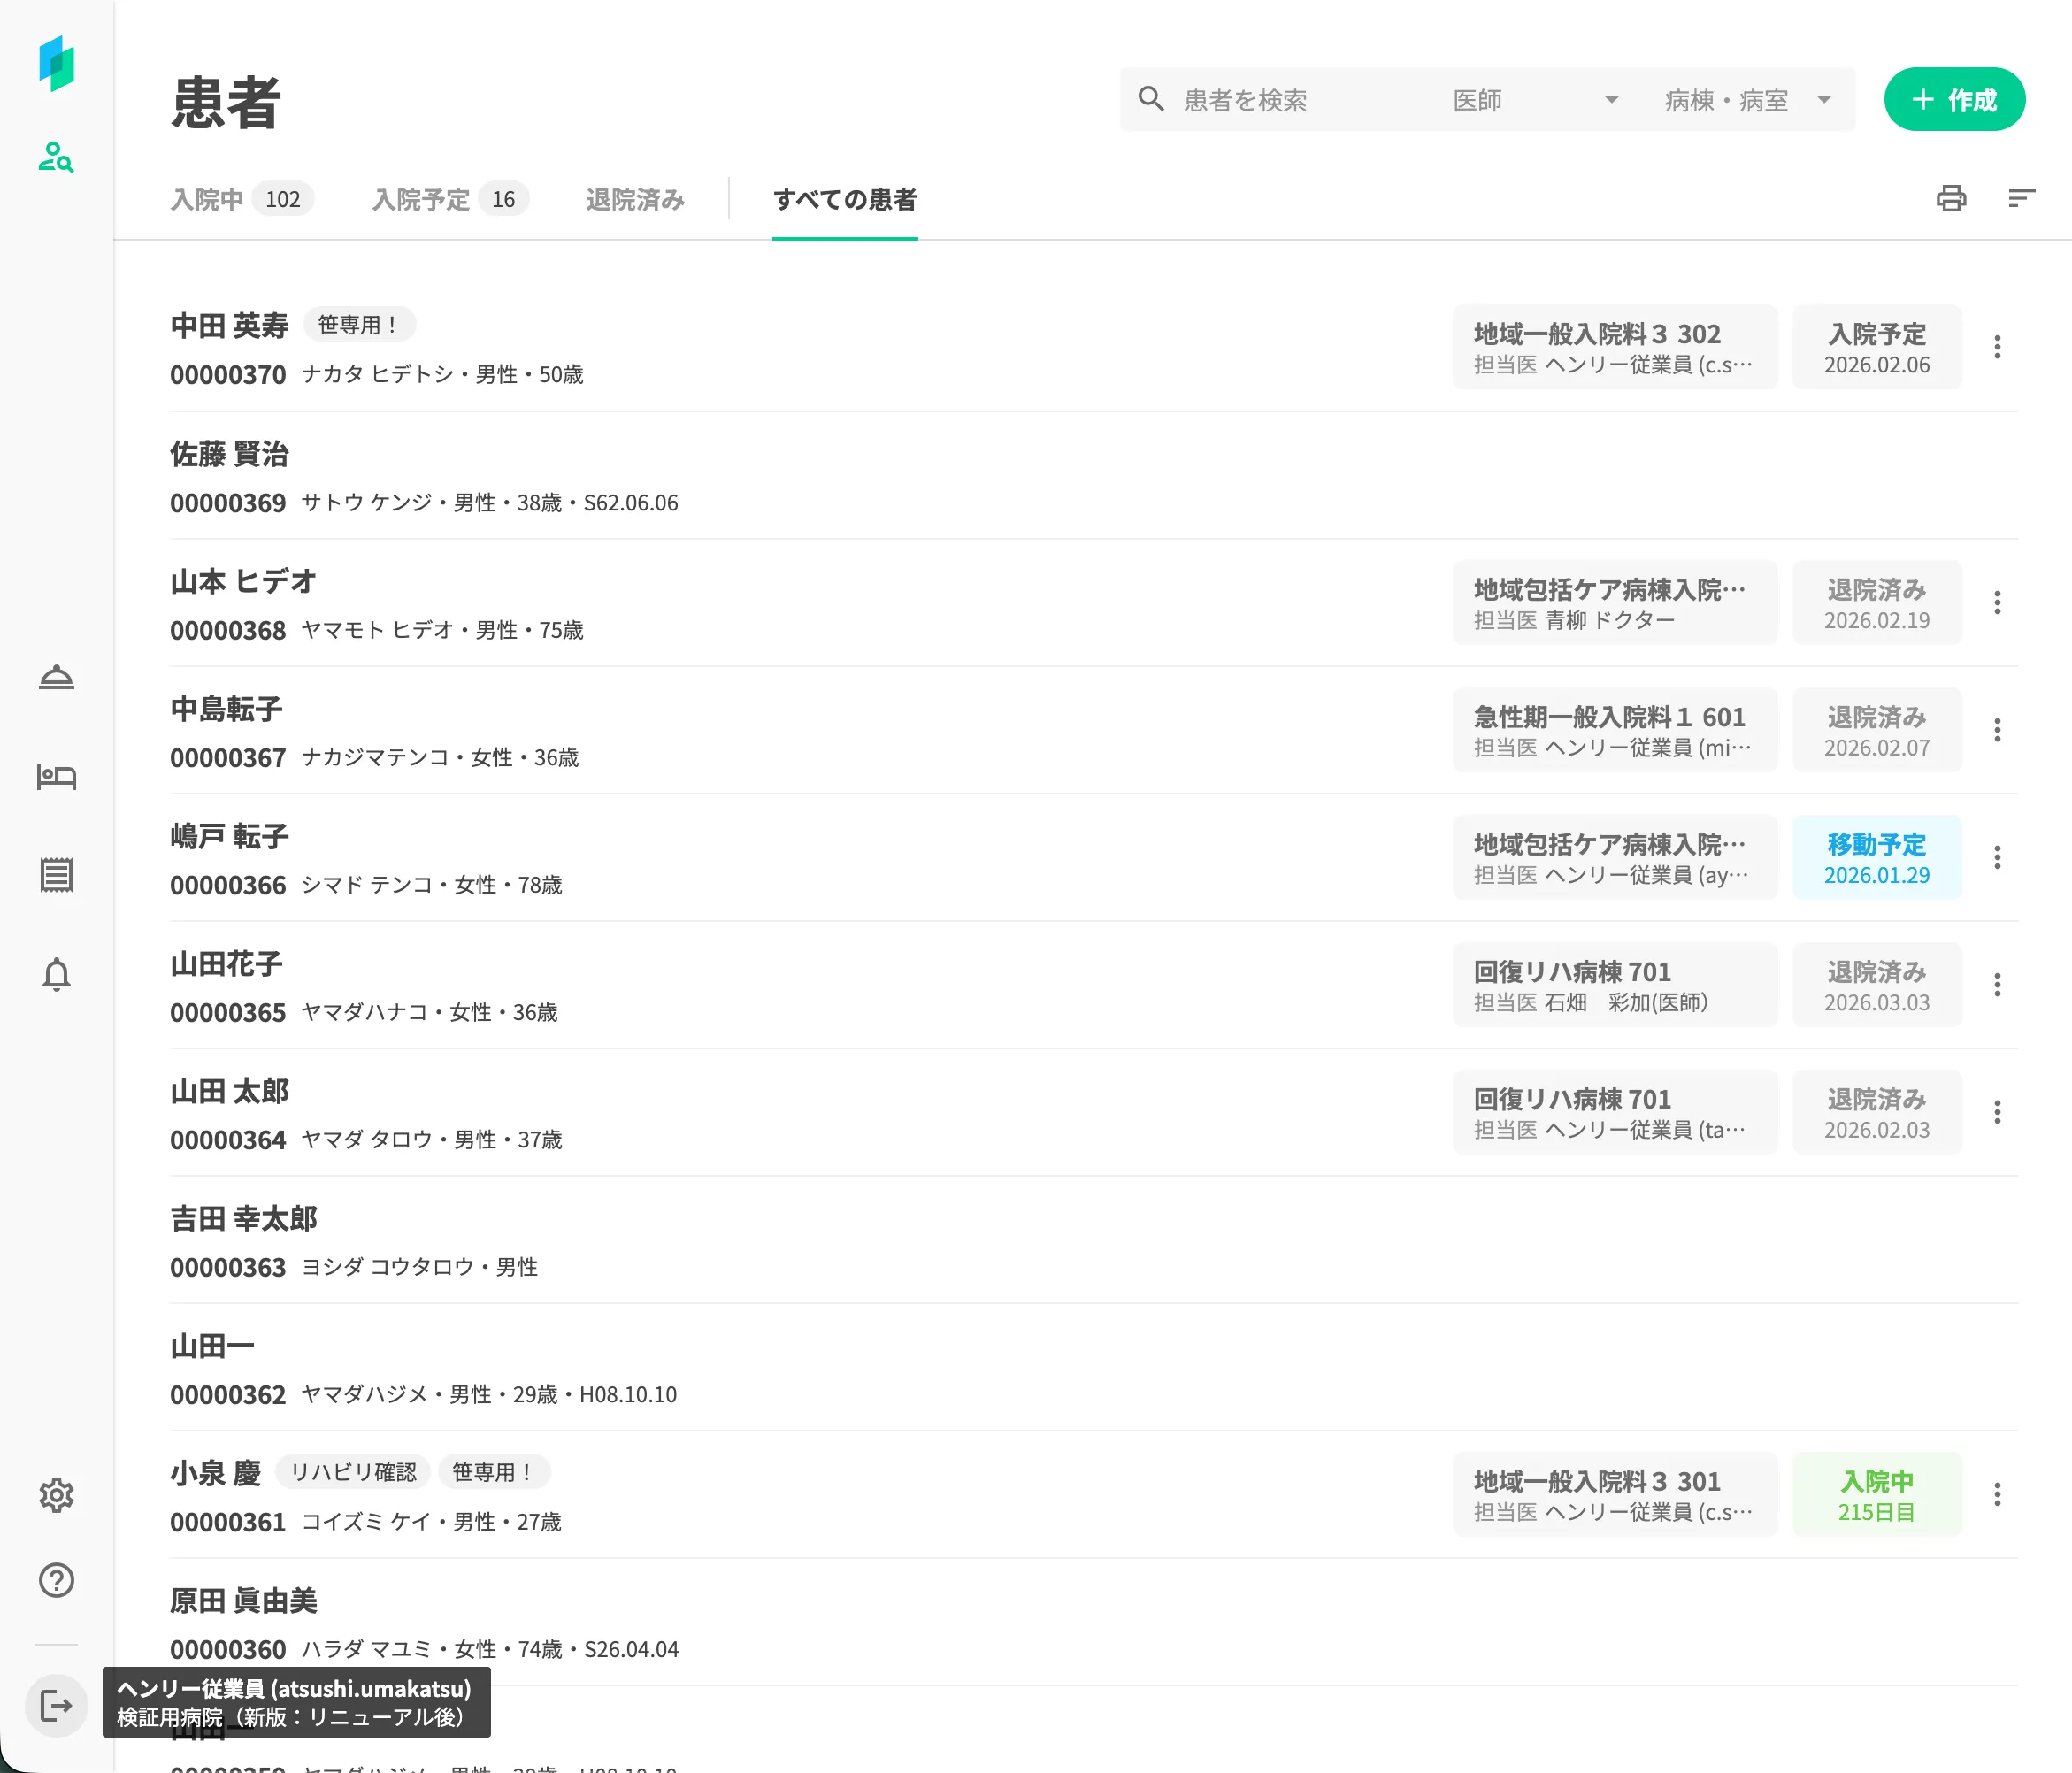The height and width of the screenshot is (1773, 2072).
Task: Open the meal service bell sidebar icon
Action: pos(56,678)
